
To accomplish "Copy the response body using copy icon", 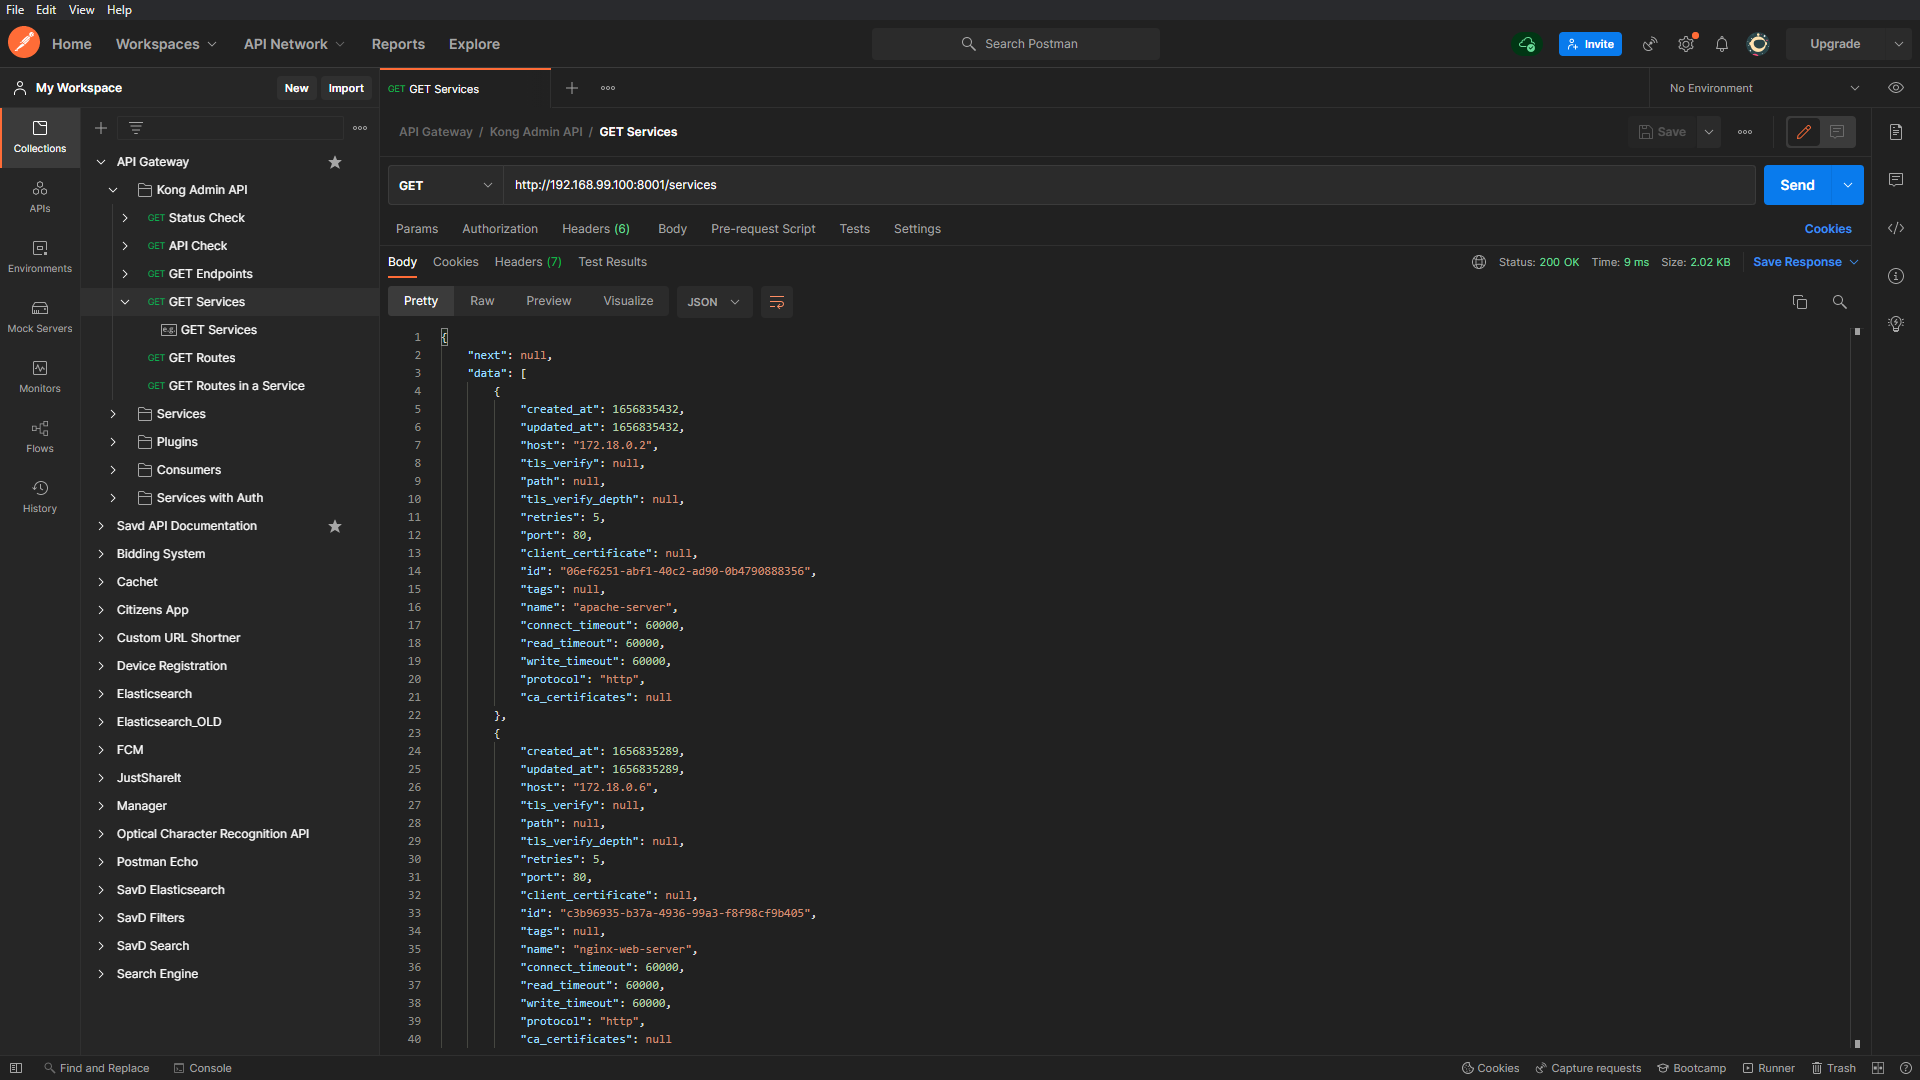I will (x=1800, y=302).
